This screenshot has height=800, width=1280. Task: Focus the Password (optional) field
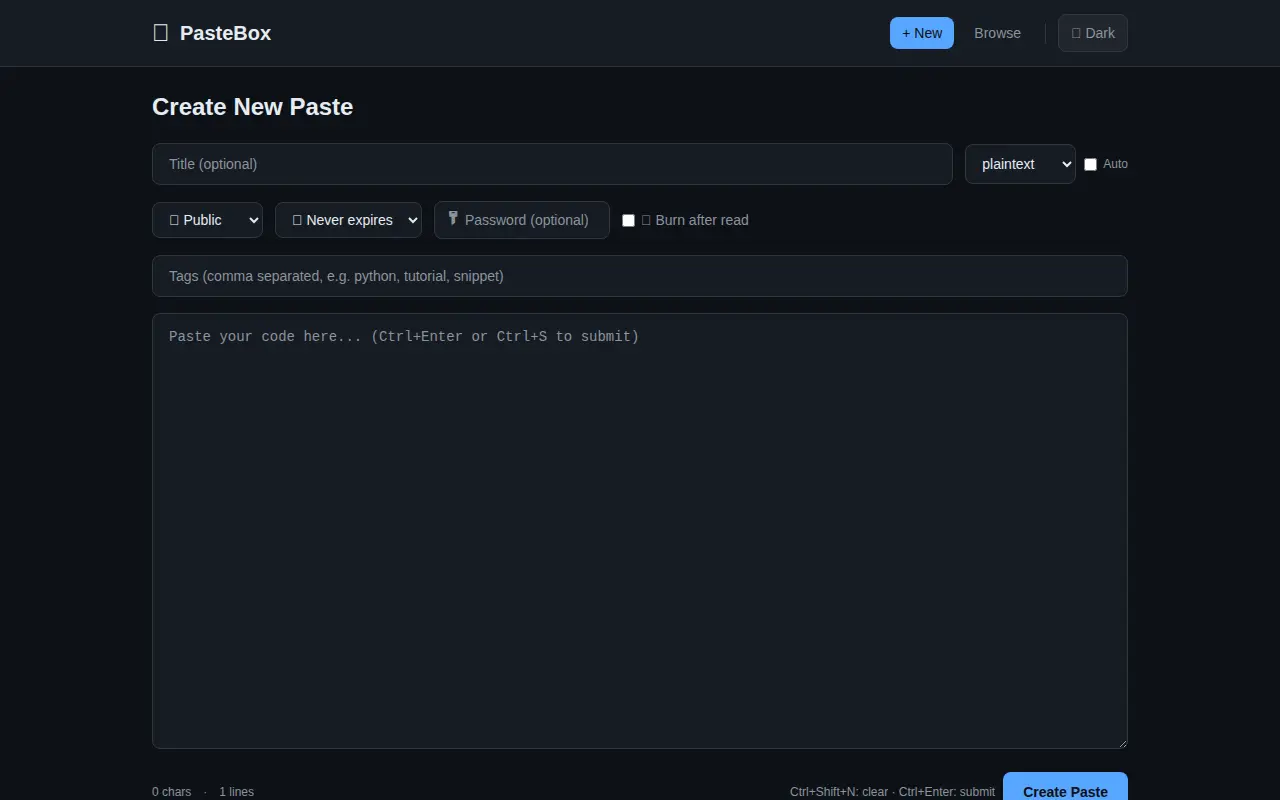(x=522, y=220)
